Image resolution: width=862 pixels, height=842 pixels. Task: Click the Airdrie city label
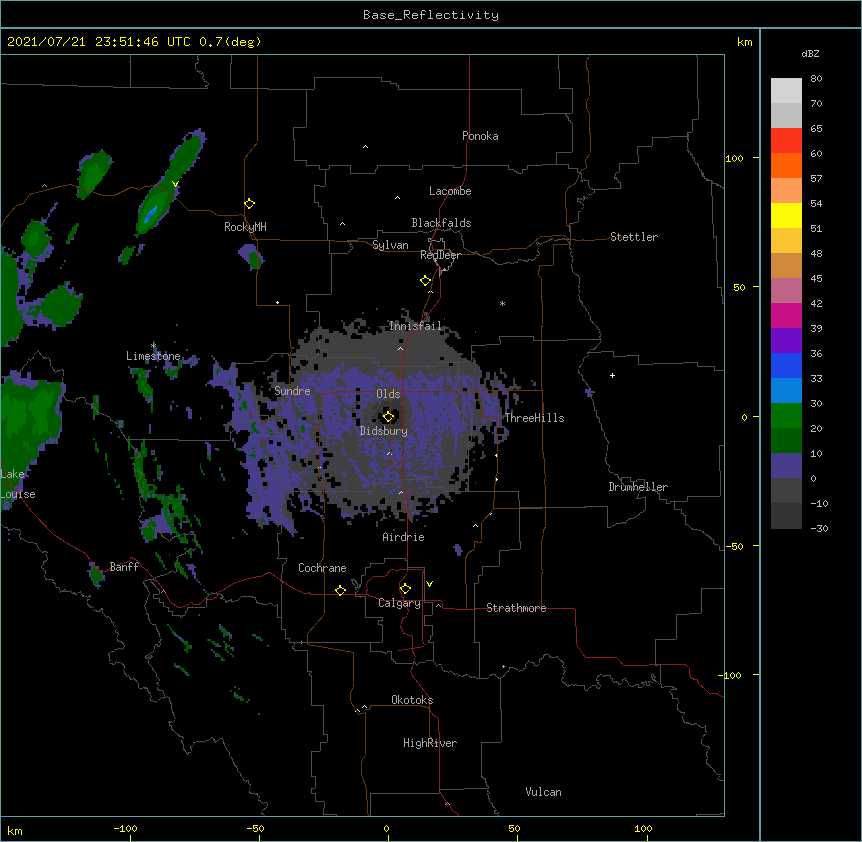point(404,537)
